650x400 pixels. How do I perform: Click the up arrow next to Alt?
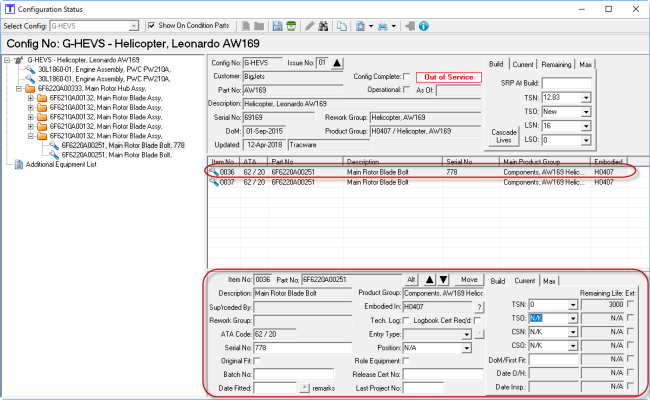[429, 280]
